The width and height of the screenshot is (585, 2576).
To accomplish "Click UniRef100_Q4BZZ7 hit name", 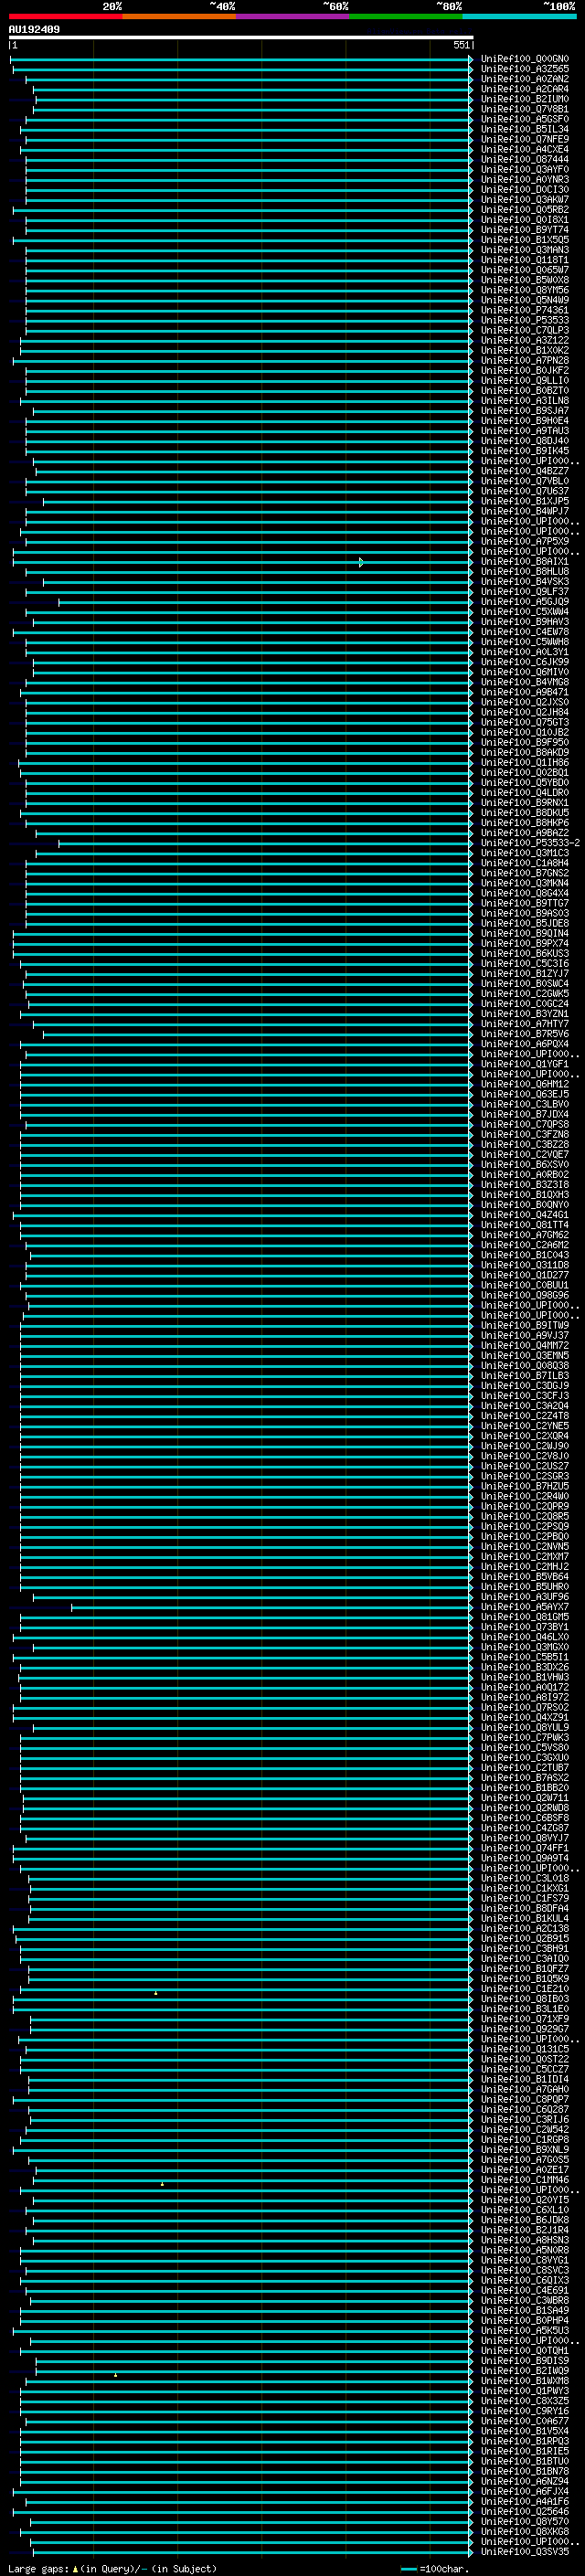I will pos(525,471).
